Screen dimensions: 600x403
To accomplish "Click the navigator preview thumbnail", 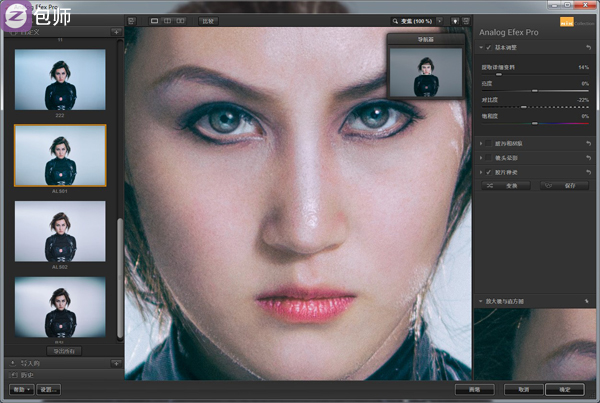I will (426, 72).
